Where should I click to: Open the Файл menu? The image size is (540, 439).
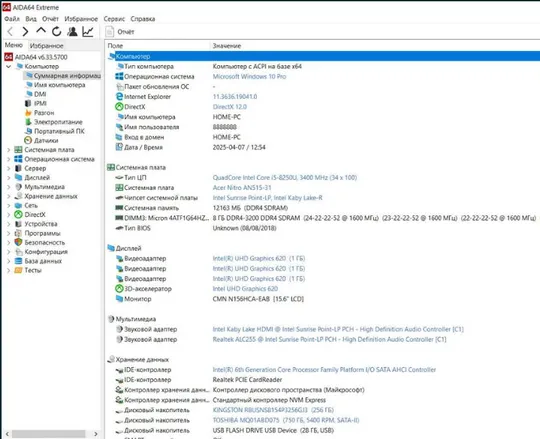12,19
